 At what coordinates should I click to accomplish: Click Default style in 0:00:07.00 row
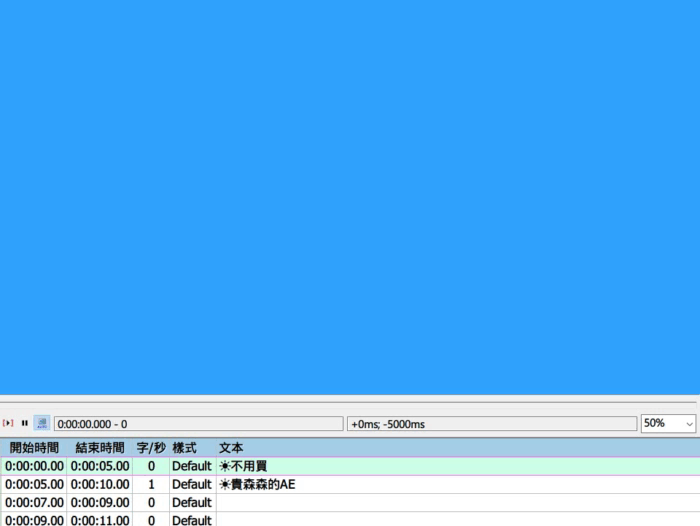(192, 503)
